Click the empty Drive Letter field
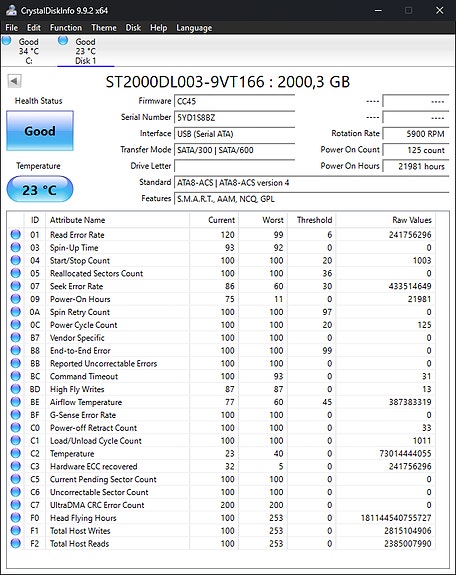The height and width of the screenshot is (575, 456). coord(234,166)
